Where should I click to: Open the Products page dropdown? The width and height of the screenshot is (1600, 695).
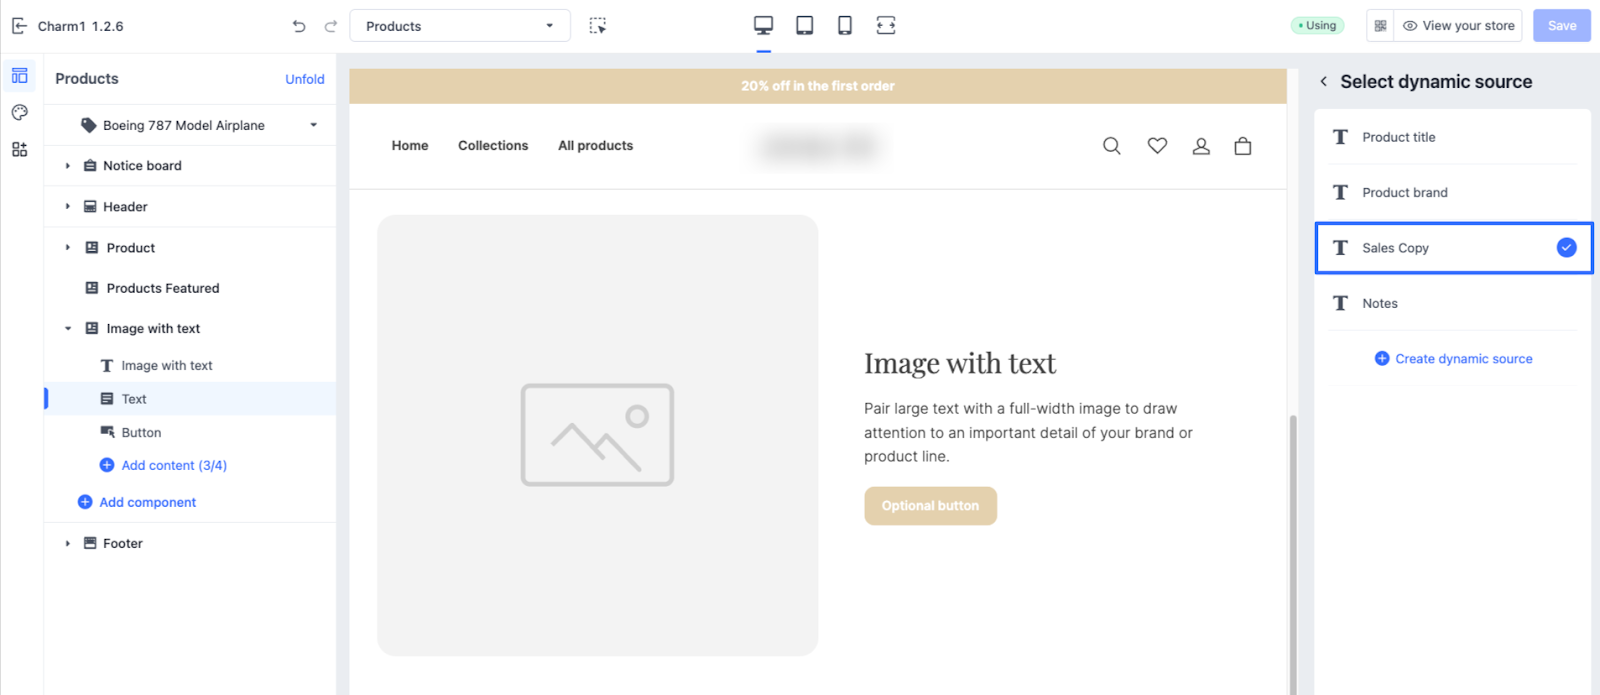459,26
